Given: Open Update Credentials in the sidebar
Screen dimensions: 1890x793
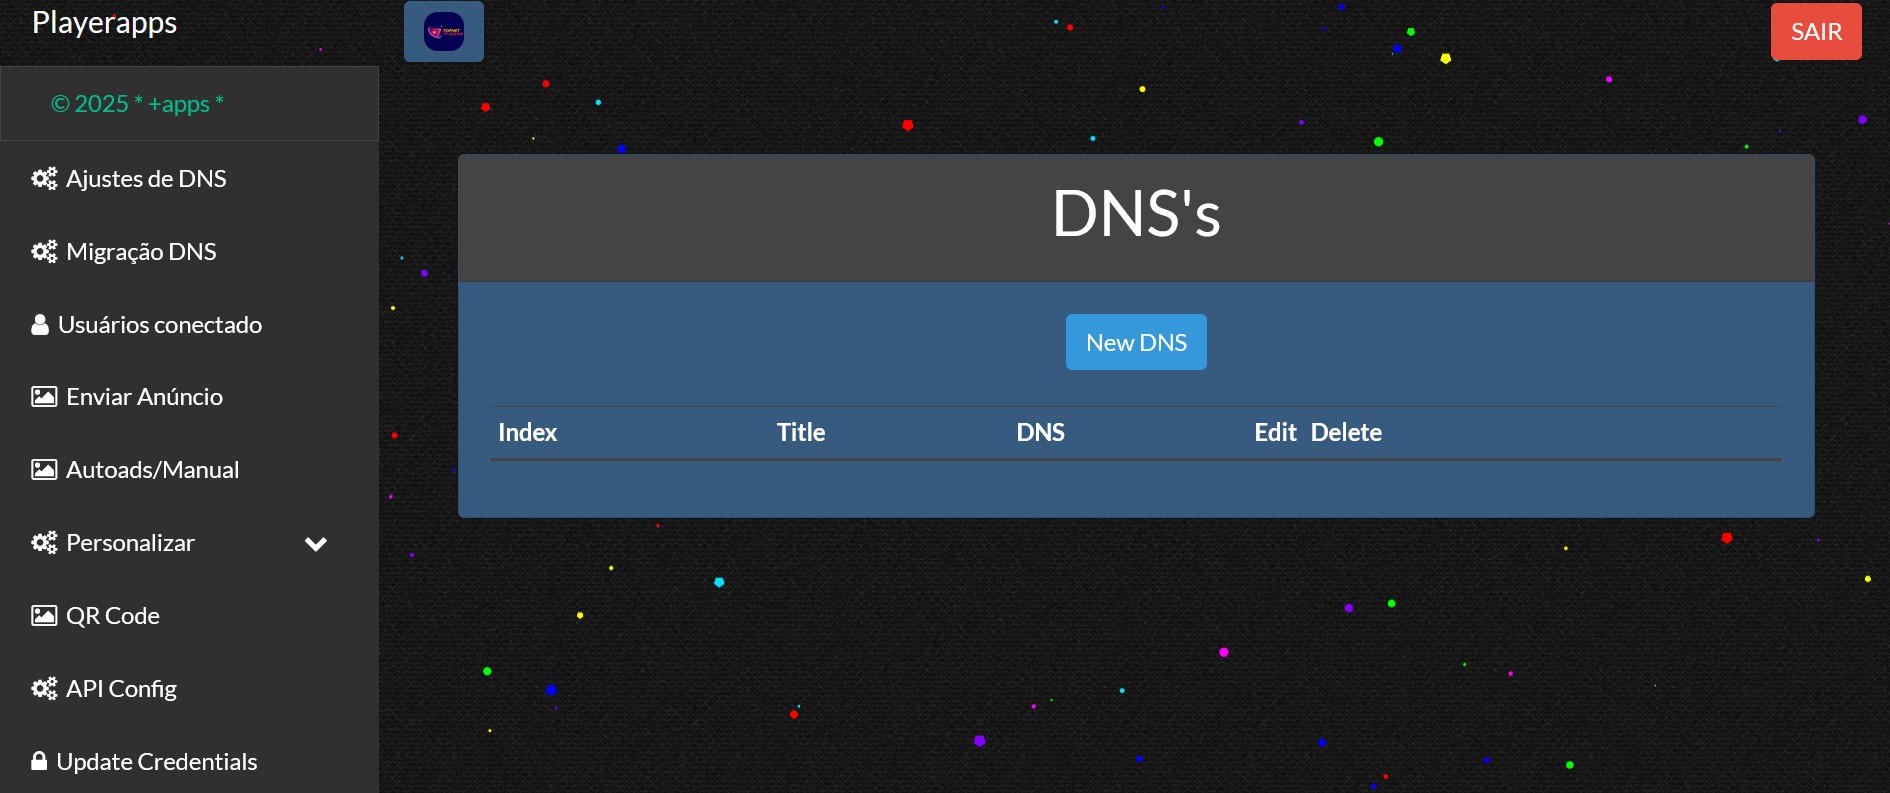Looking at the screenshot, I should click(x=157, y=762).
